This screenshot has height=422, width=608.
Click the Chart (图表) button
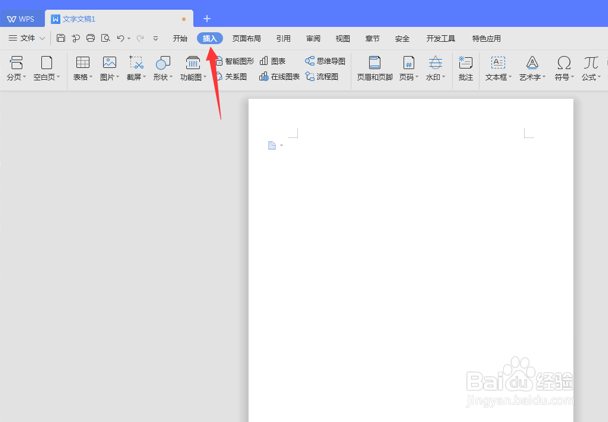[x=273, y=61]
